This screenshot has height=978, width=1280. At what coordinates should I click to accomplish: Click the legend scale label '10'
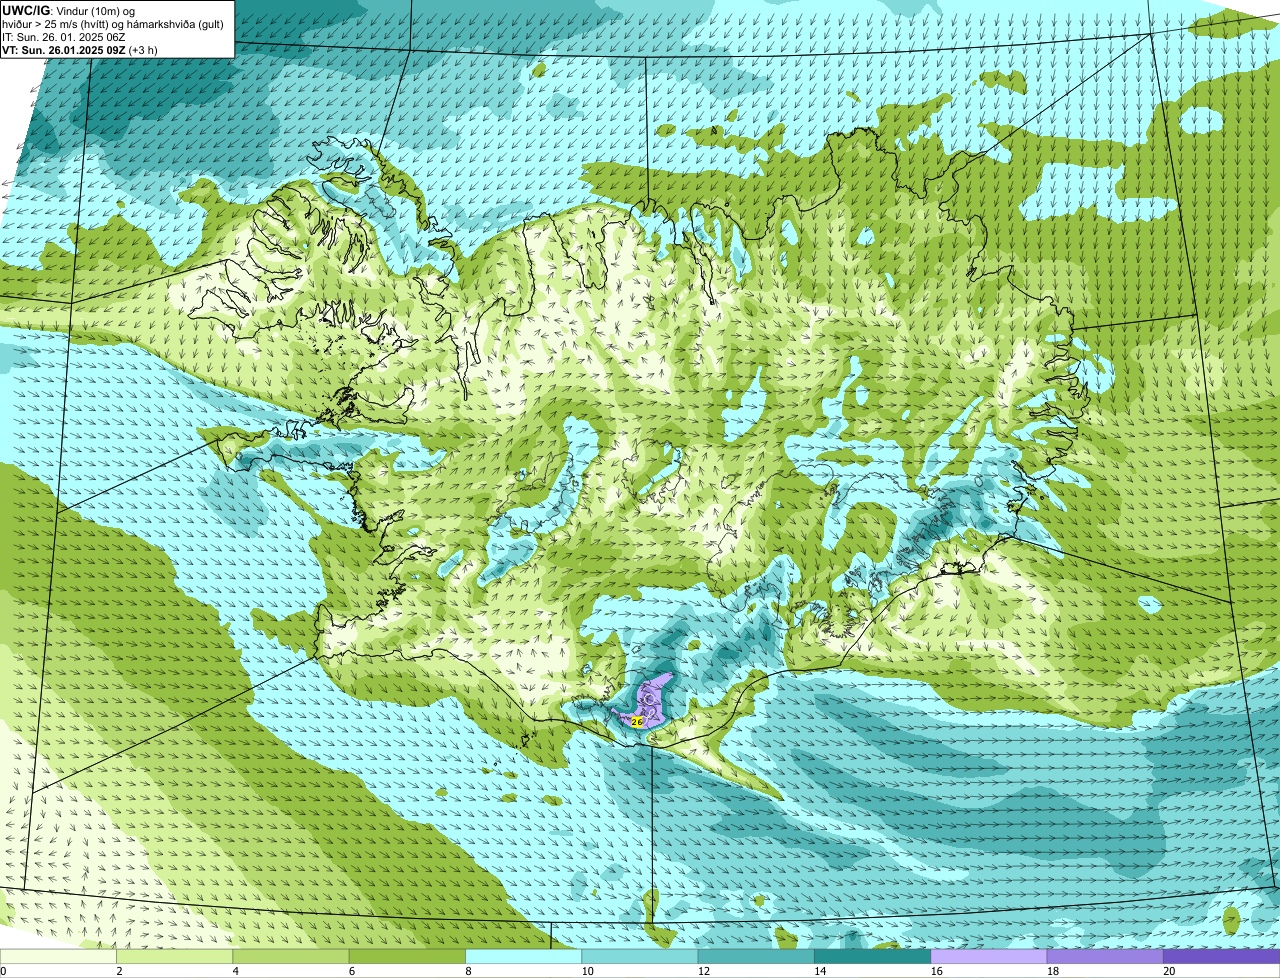click(x=587, y=971)
